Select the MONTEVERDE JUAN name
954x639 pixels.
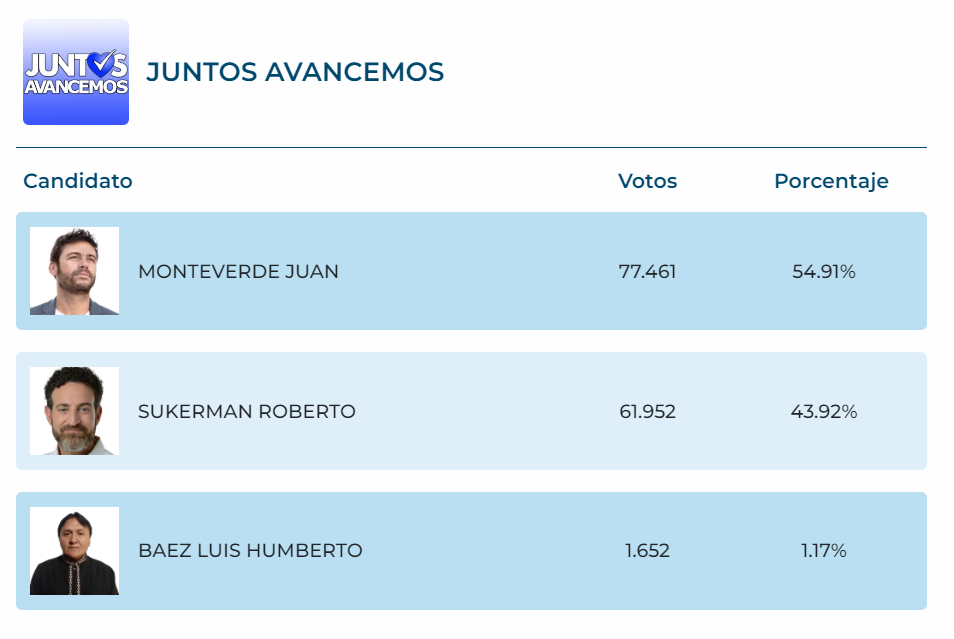238,271
